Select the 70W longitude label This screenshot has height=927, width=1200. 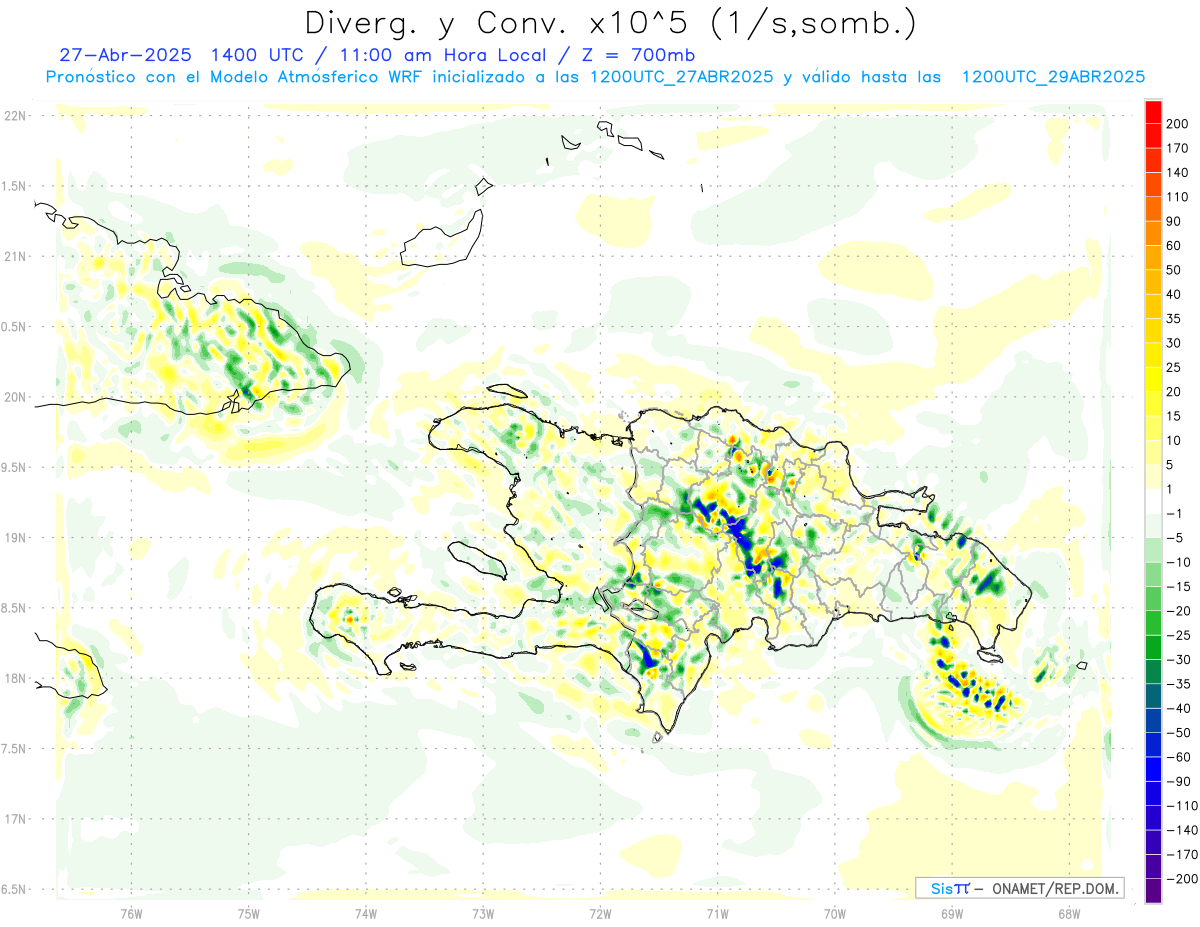tap(835, 912)
